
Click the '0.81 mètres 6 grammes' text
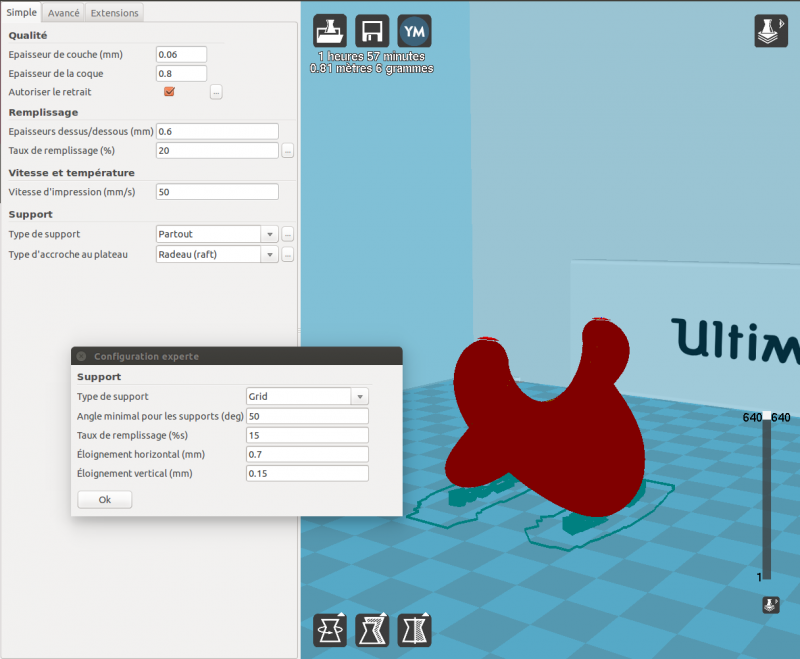(371, 68)
